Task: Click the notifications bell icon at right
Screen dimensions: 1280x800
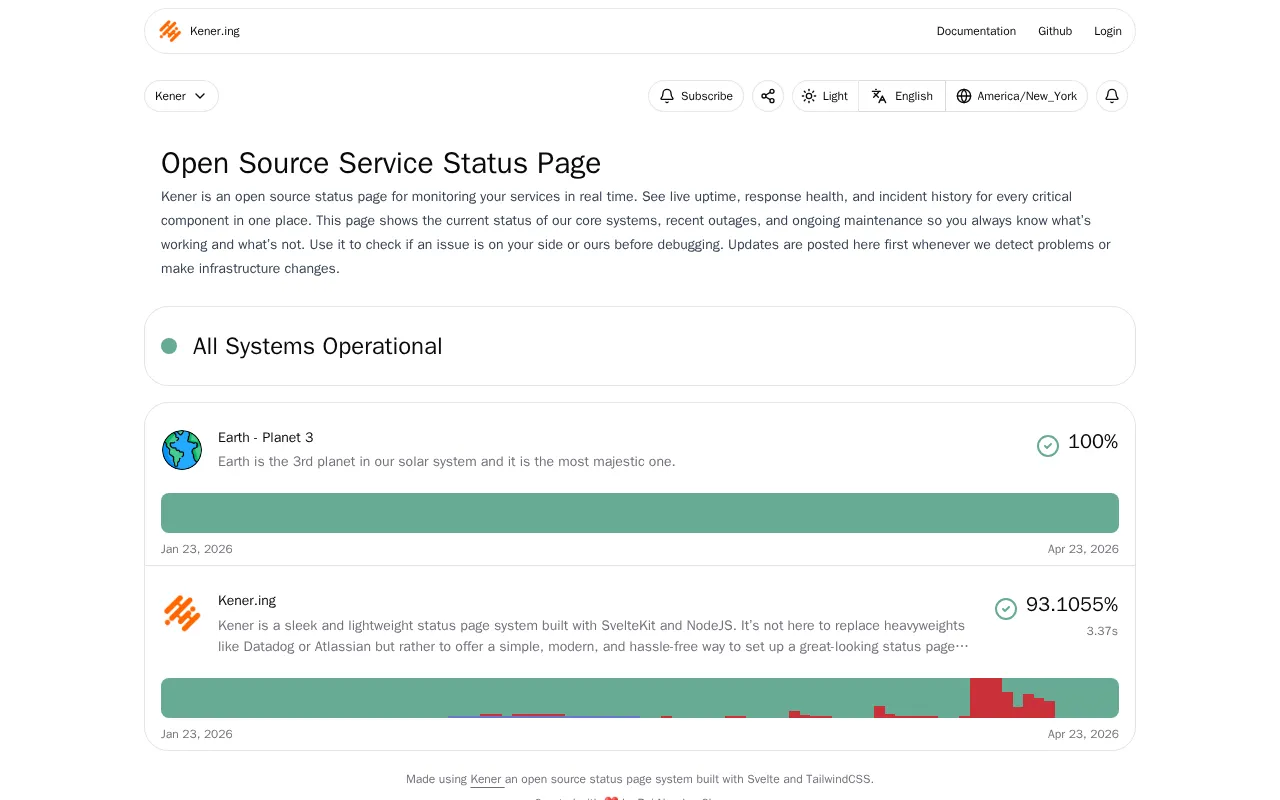Action: point(1112,96)
